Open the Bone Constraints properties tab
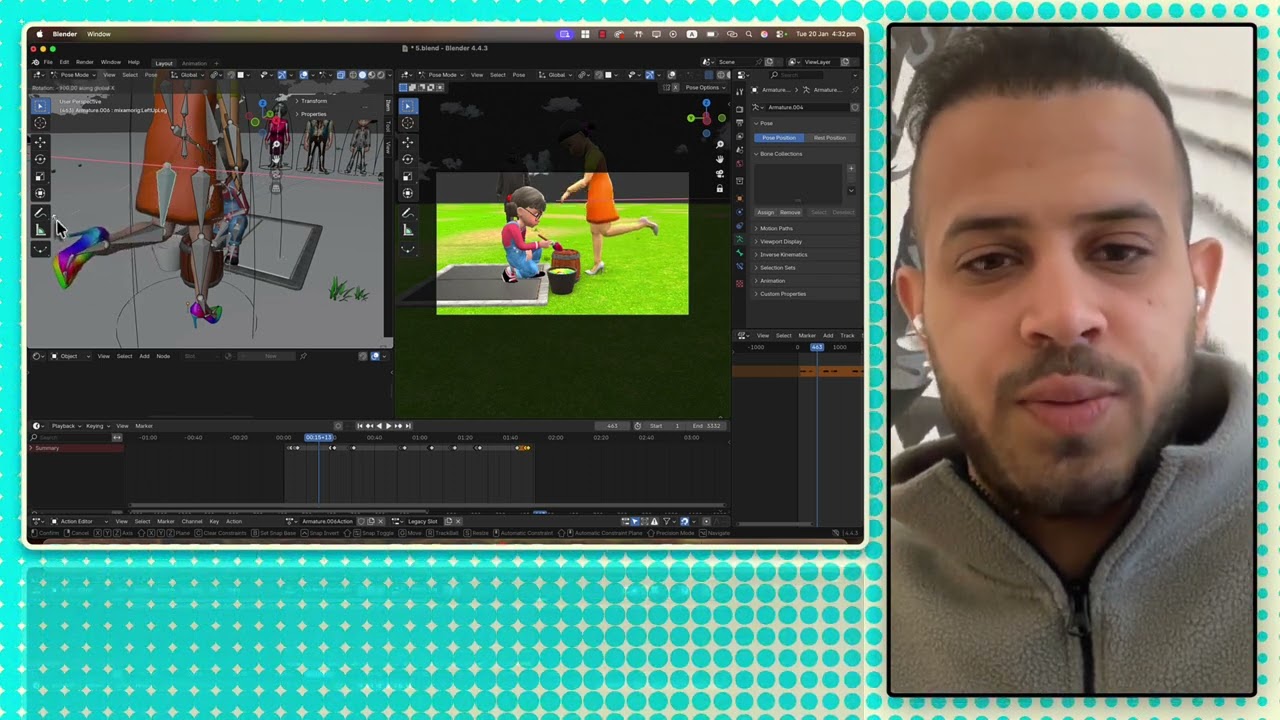1280x720 pixels. tap(740, 266)
